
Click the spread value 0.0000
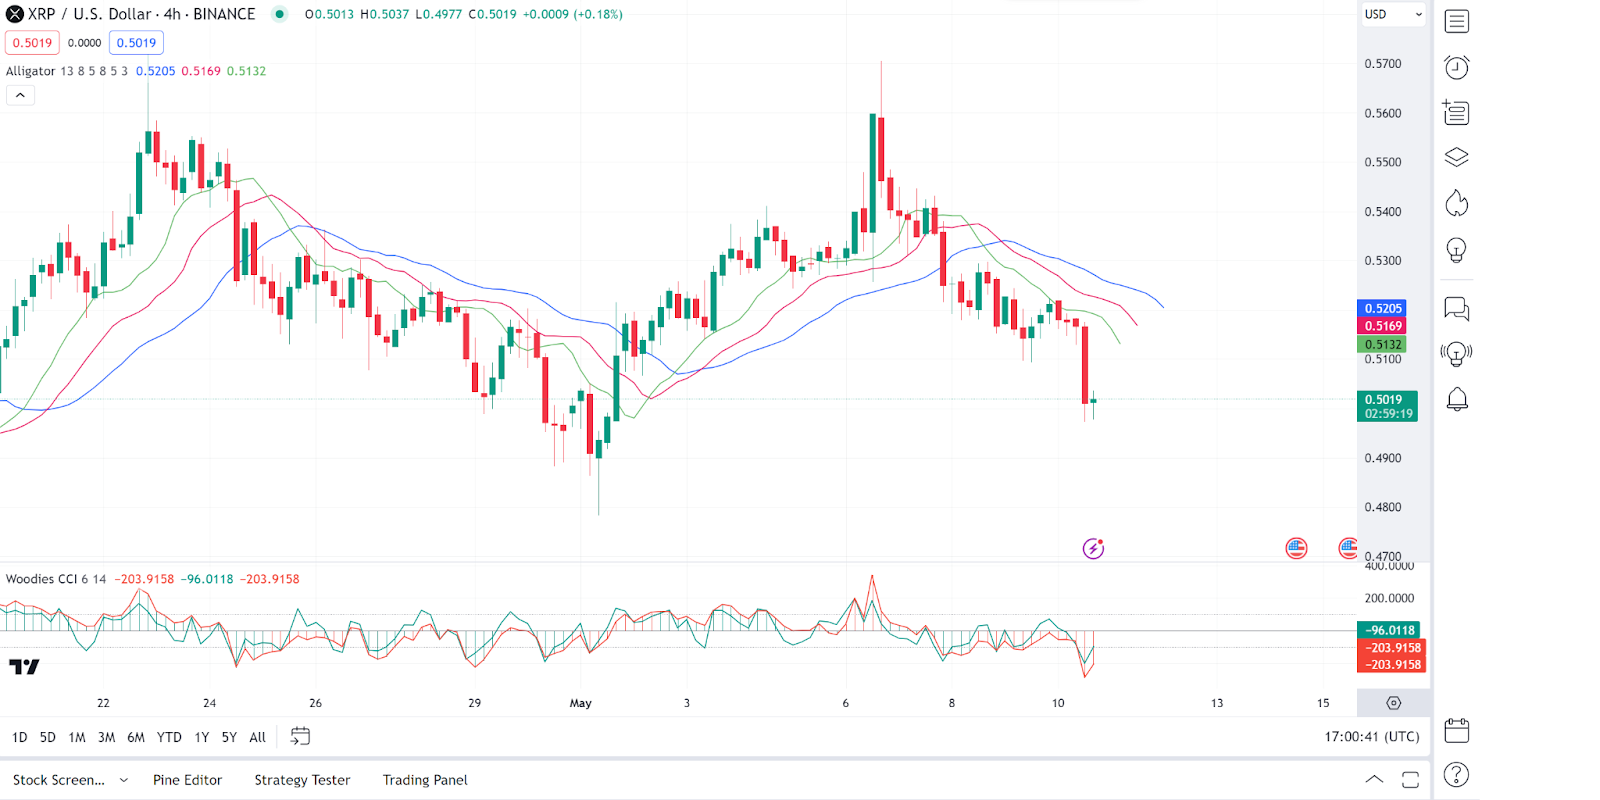[x=84, y=43]
